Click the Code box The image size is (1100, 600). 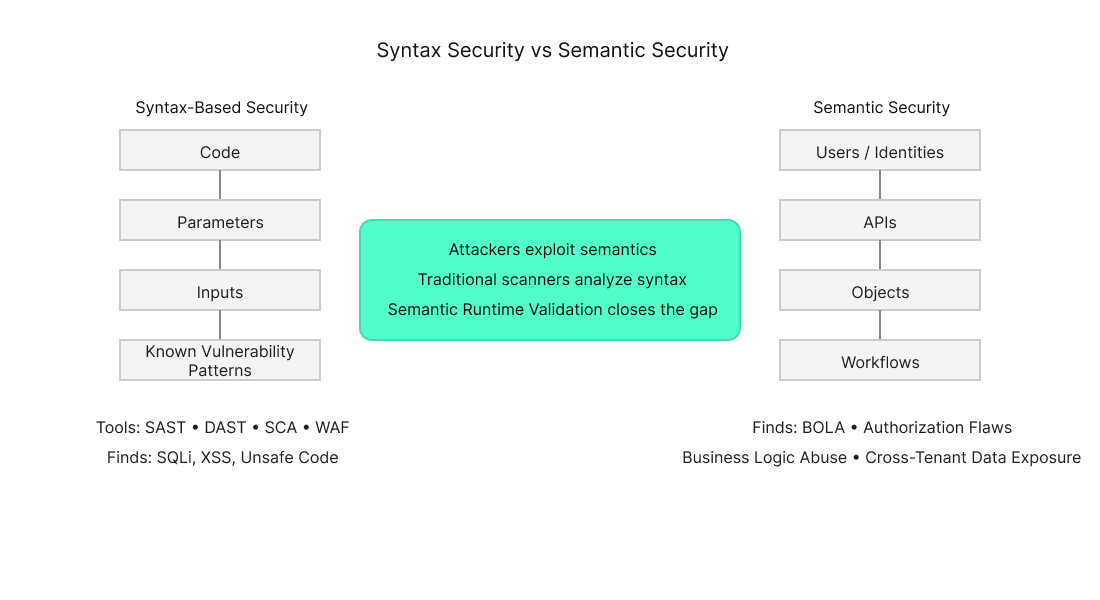[x=220, y=151]
